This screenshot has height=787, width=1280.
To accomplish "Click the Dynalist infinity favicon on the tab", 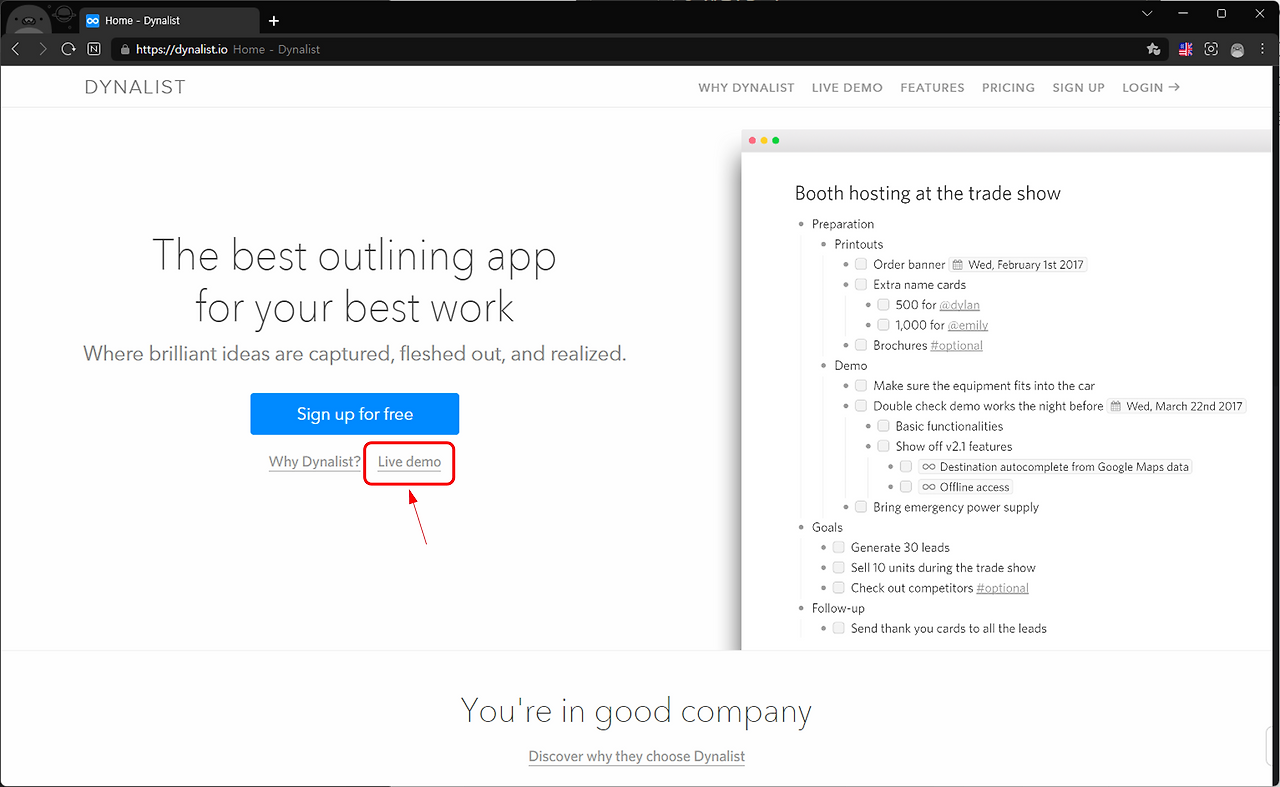I will (x=93, y=20).
